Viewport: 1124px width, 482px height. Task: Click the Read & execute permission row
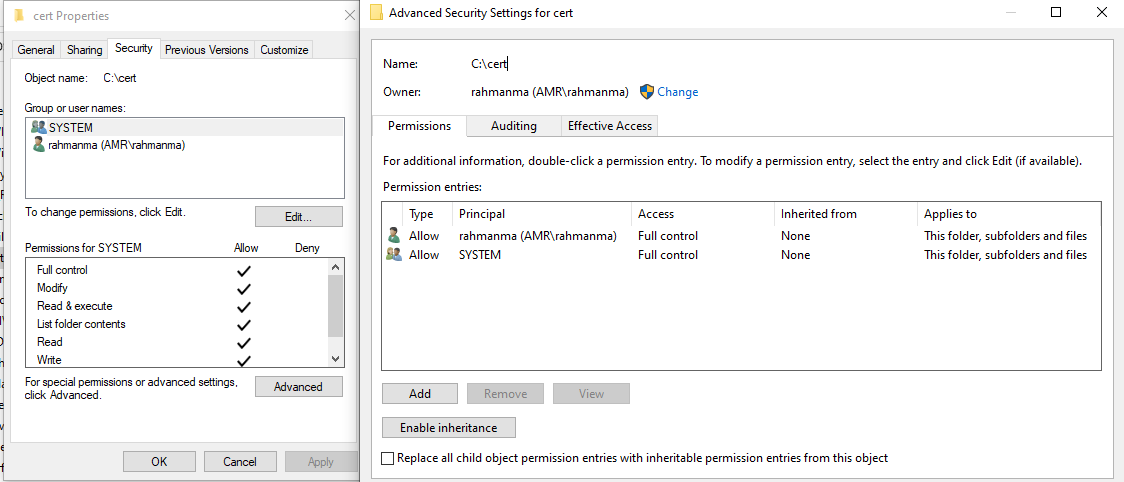tap(178, 306)
